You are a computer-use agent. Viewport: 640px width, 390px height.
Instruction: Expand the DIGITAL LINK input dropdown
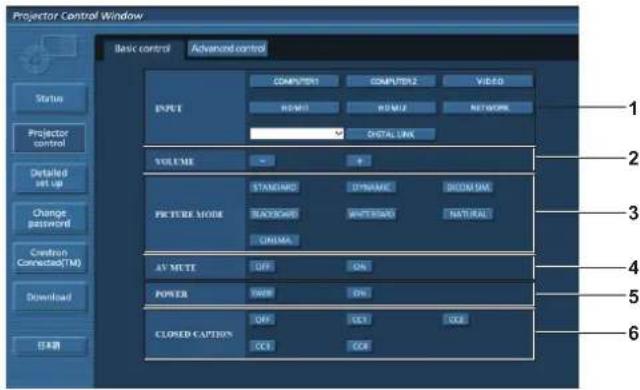click(297, 133)
